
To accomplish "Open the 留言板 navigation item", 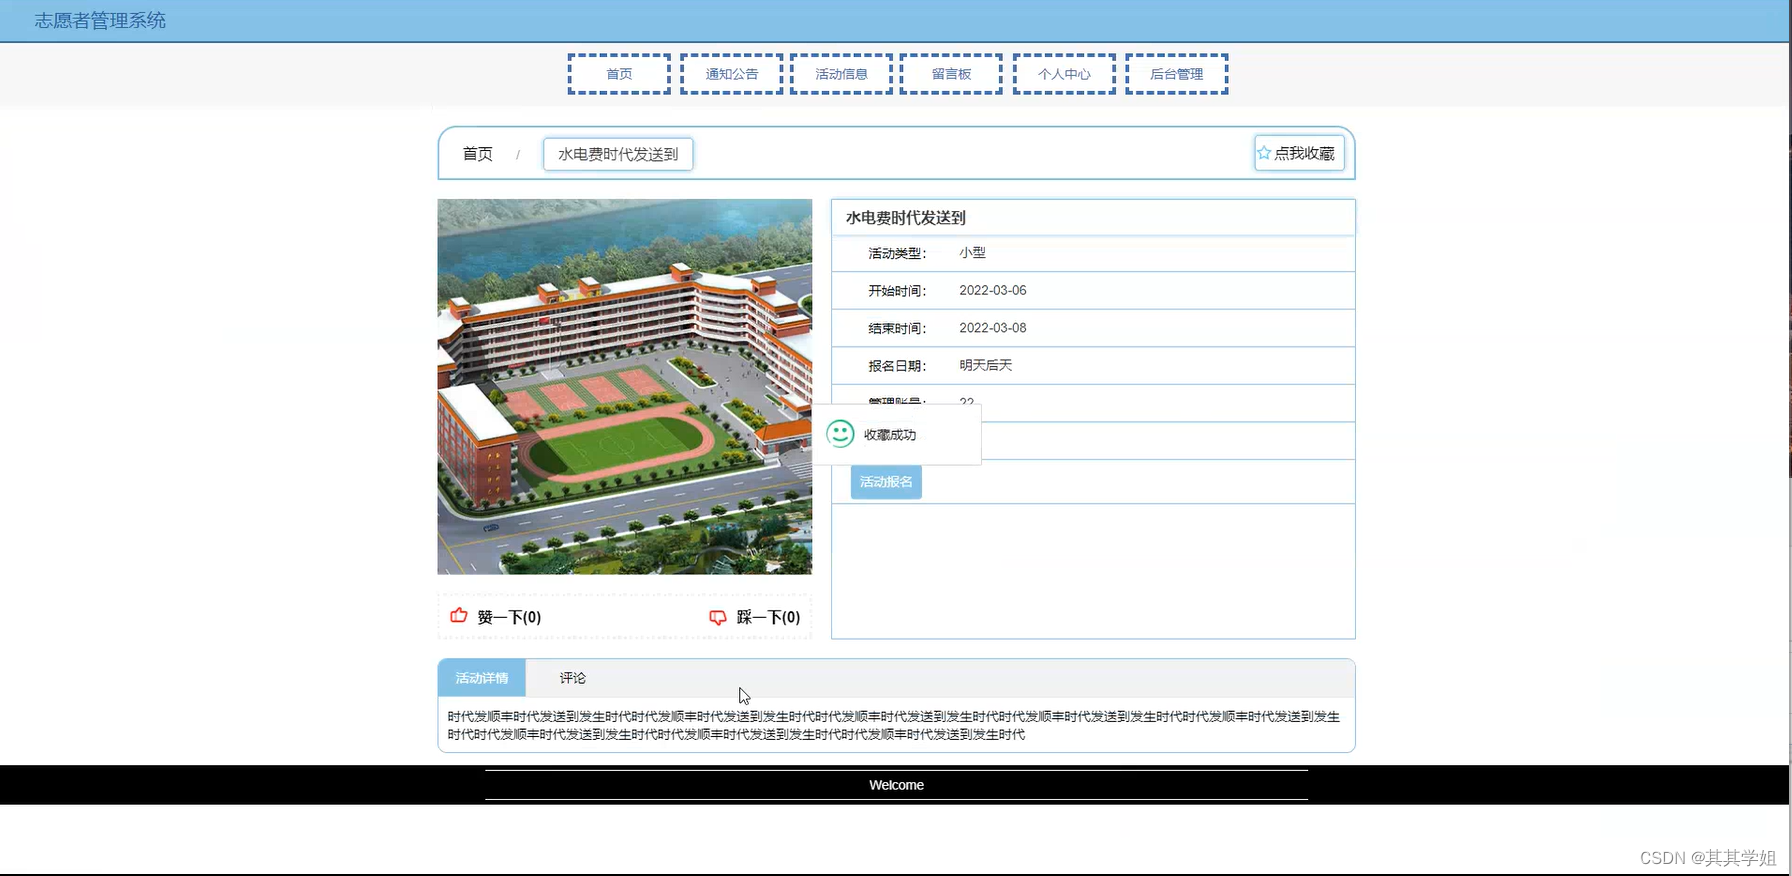I will tap(951, 74).
